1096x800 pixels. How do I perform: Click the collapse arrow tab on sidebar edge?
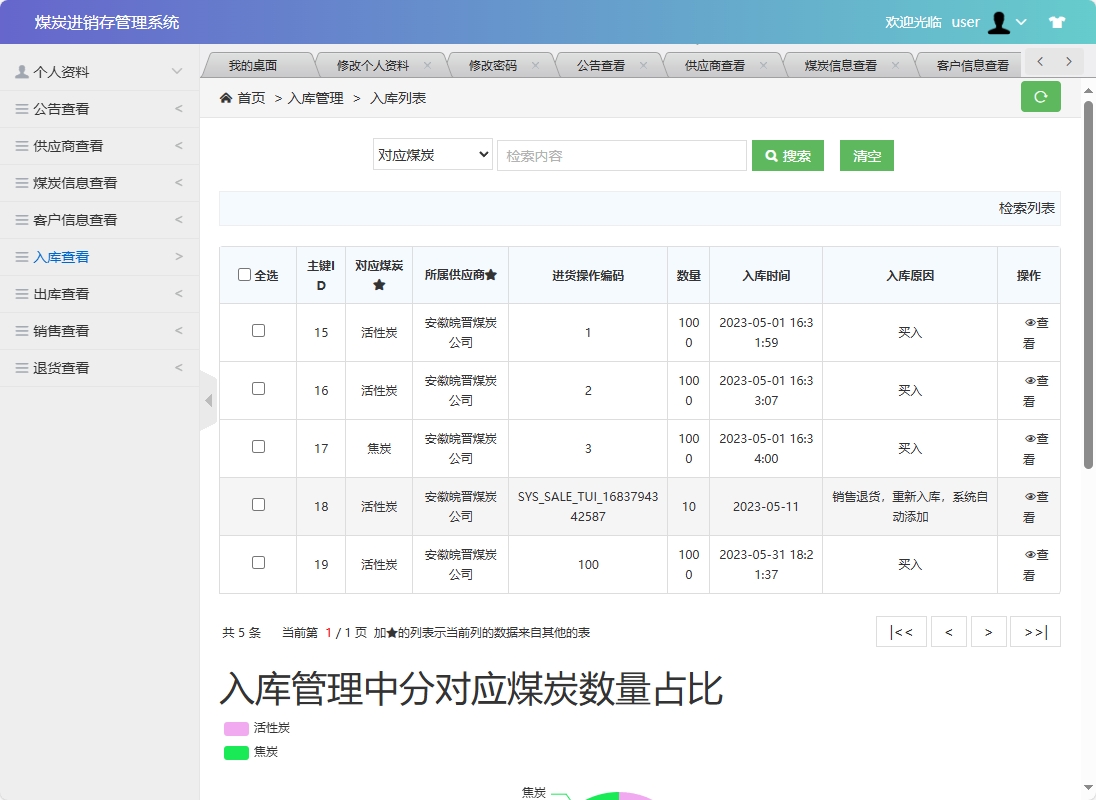click(207, 400)
